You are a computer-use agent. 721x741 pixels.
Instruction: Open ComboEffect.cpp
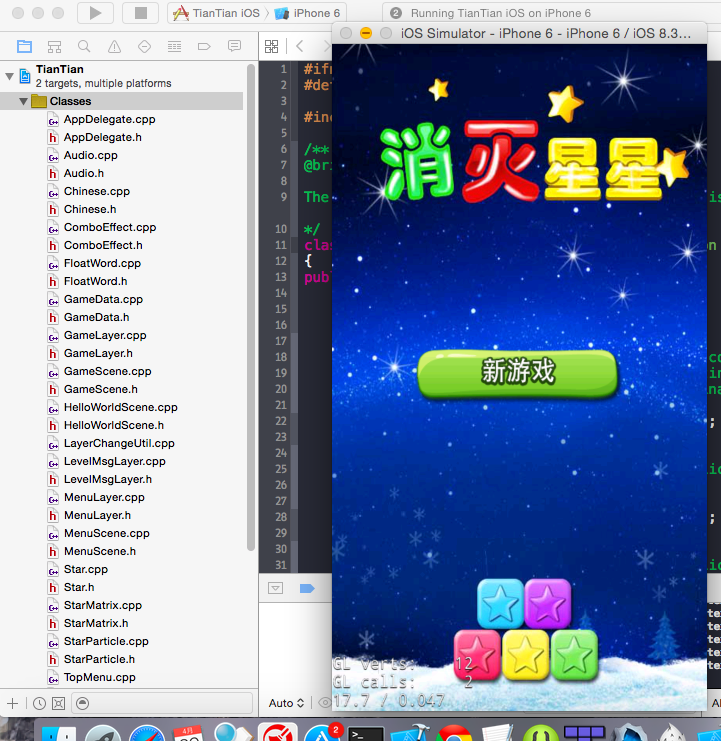pyautogui.click(x=110, y=227)
